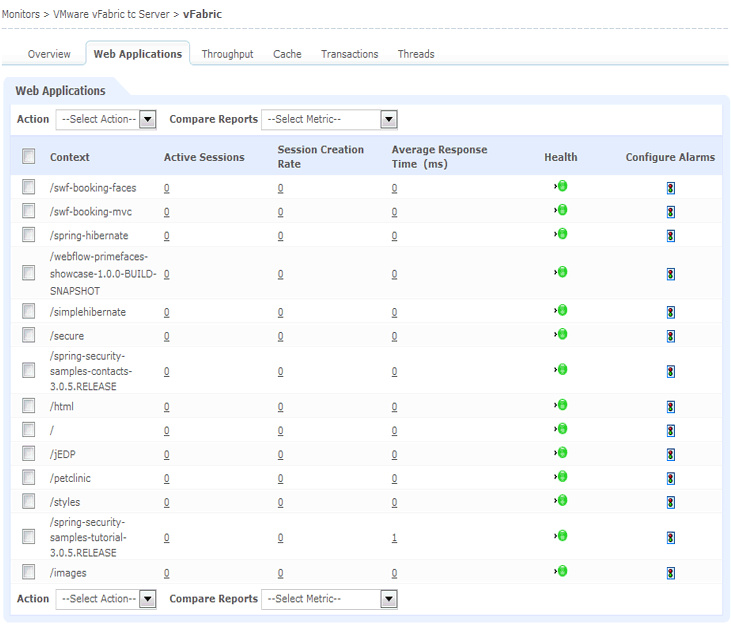
Task: Check the select-all checkbox in the header
Action: [29, 156]
